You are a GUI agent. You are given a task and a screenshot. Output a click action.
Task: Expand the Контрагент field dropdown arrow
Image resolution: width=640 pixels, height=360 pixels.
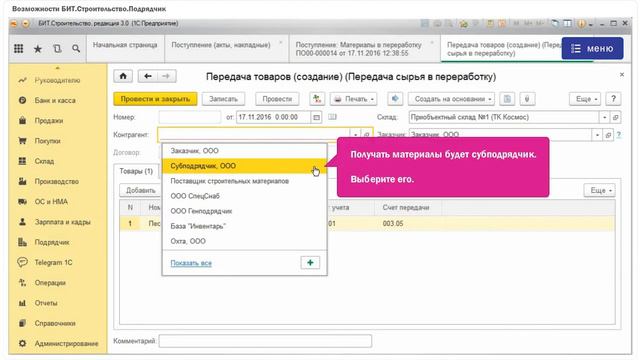tap(356, 134)
